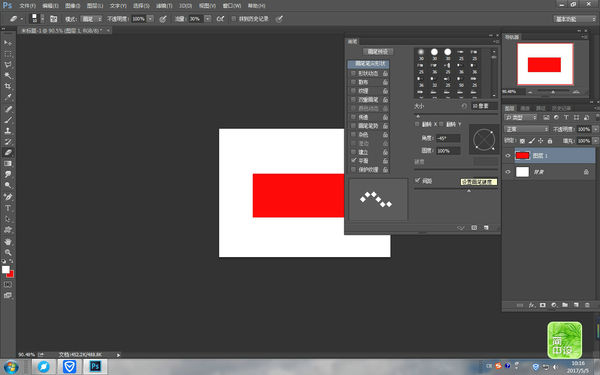Screen dimensions: 600x375
Task: Select the History Brush tool
Action: pyautogui.click(x=8, y=142)
